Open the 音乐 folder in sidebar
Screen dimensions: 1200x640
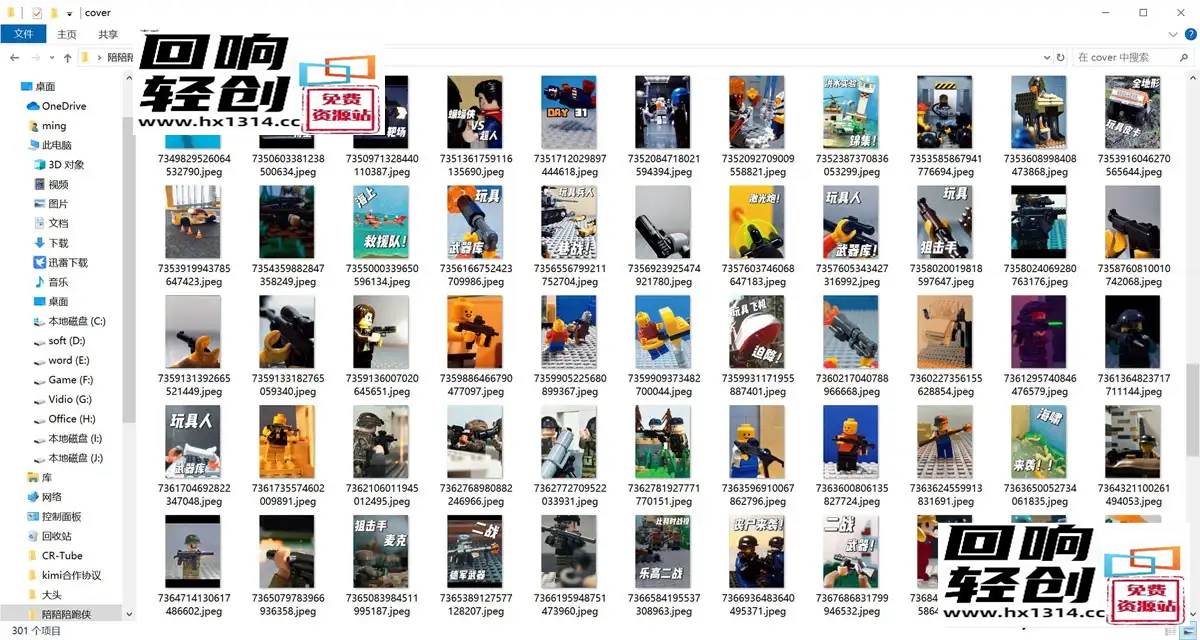click(x=58, y=282)
